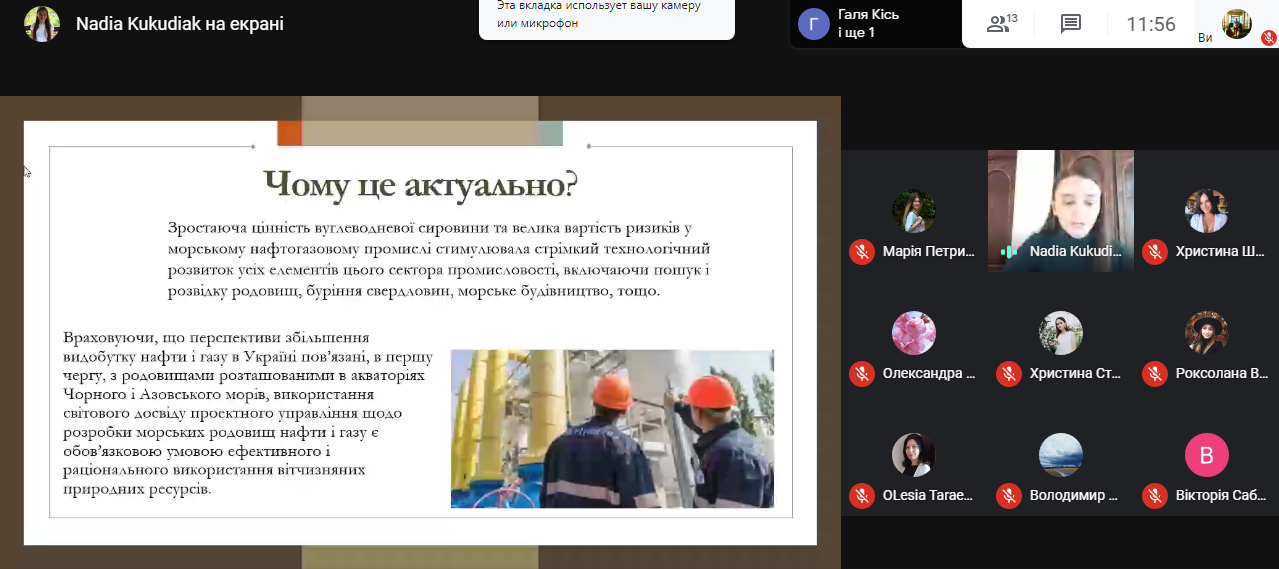Click muted mic icon for Христина Ш
Image resolution: width=1279 pixels, height=569 pixels.
point(1155,252)
